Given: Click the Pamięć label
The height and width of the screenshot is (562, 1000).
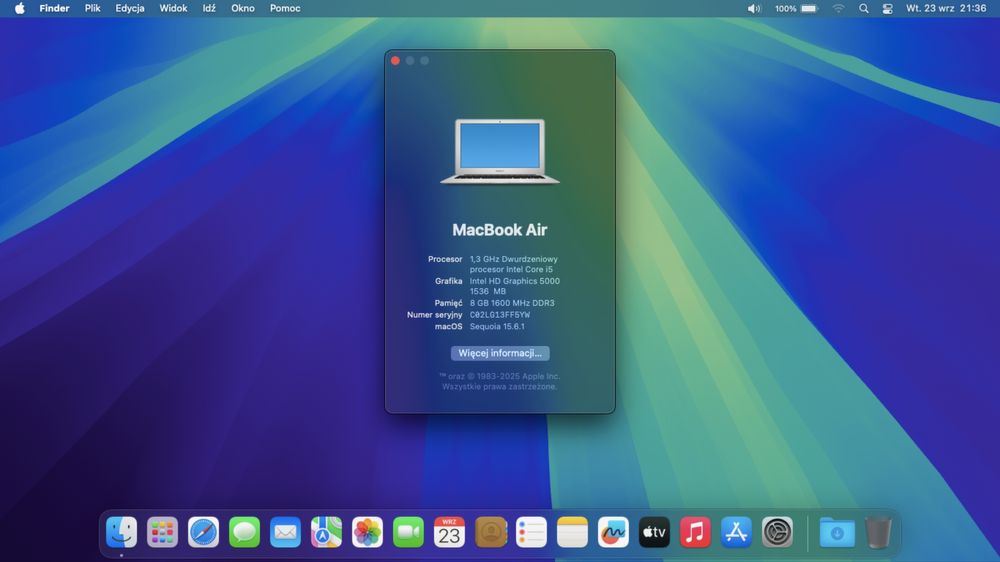Looking at the screenshot, I should point(448,303).
